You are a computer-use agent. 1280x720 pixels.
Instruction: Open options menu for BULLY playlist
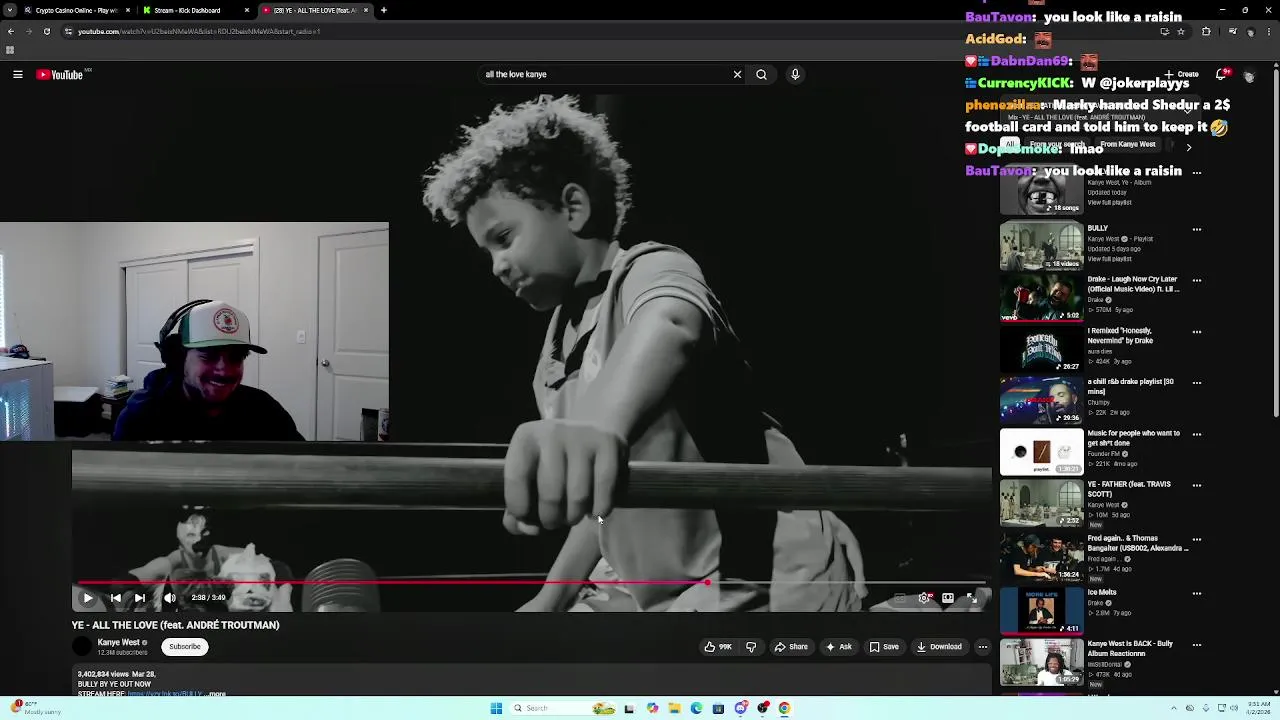click(1197, 230)
